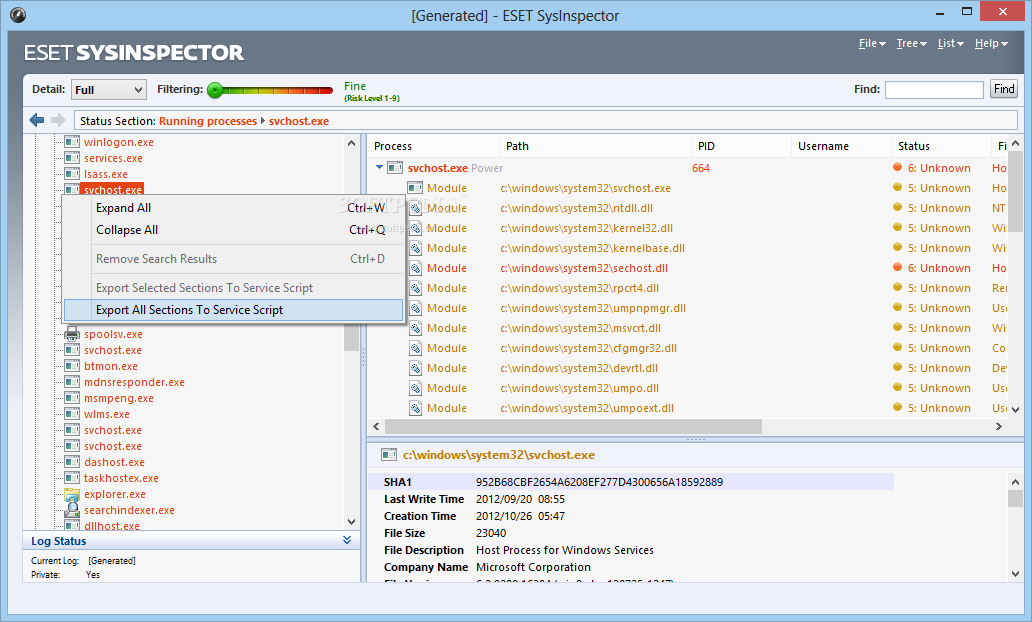Image resolution: width=1032 pixels, height=622 pixels.
Task: Click the module icon for umpoext.dll
Action: click(x=415, y=408)
